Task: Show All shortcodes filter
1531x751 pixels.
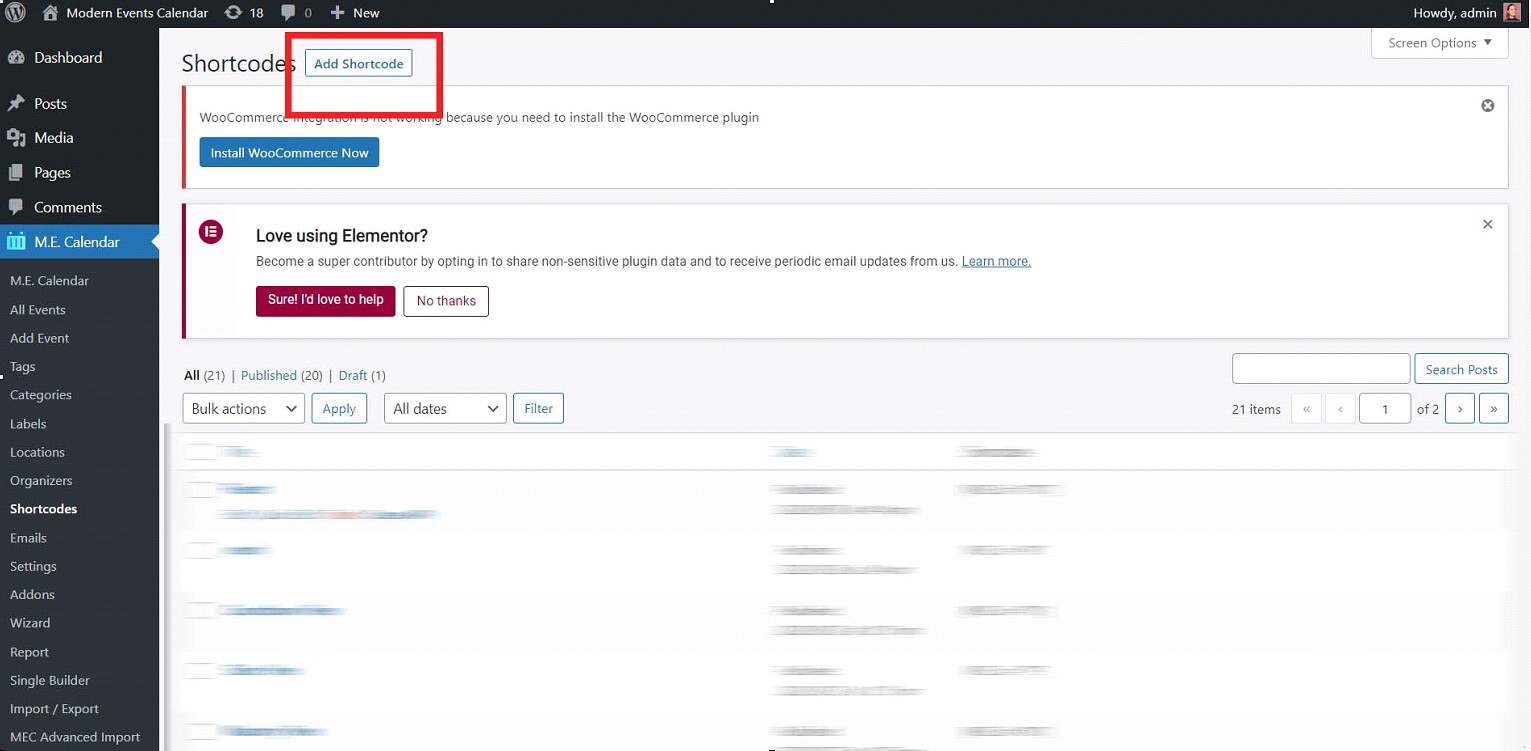Action: [x=192, y=376]
